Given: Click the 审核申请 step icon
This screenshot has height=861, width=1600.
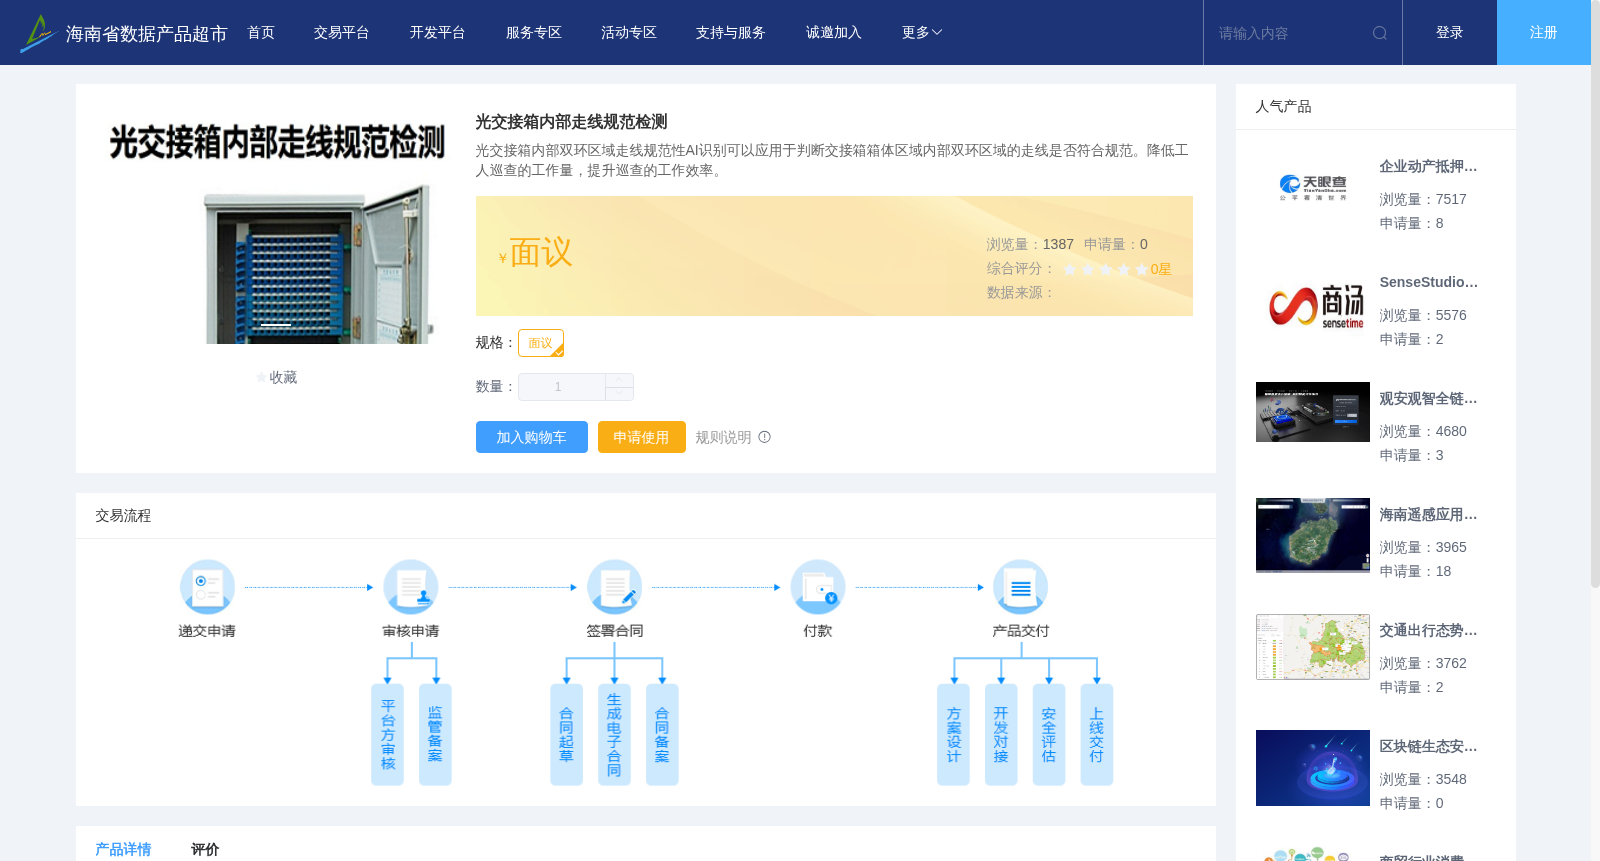Looking at the screenshot, I should (411, 587).
